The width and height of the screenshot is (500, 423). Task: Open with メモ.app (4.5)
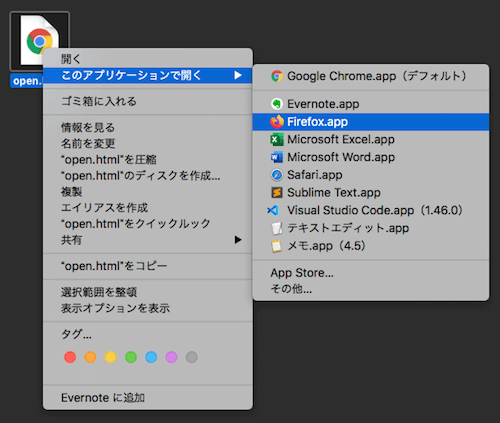[371, 246]
